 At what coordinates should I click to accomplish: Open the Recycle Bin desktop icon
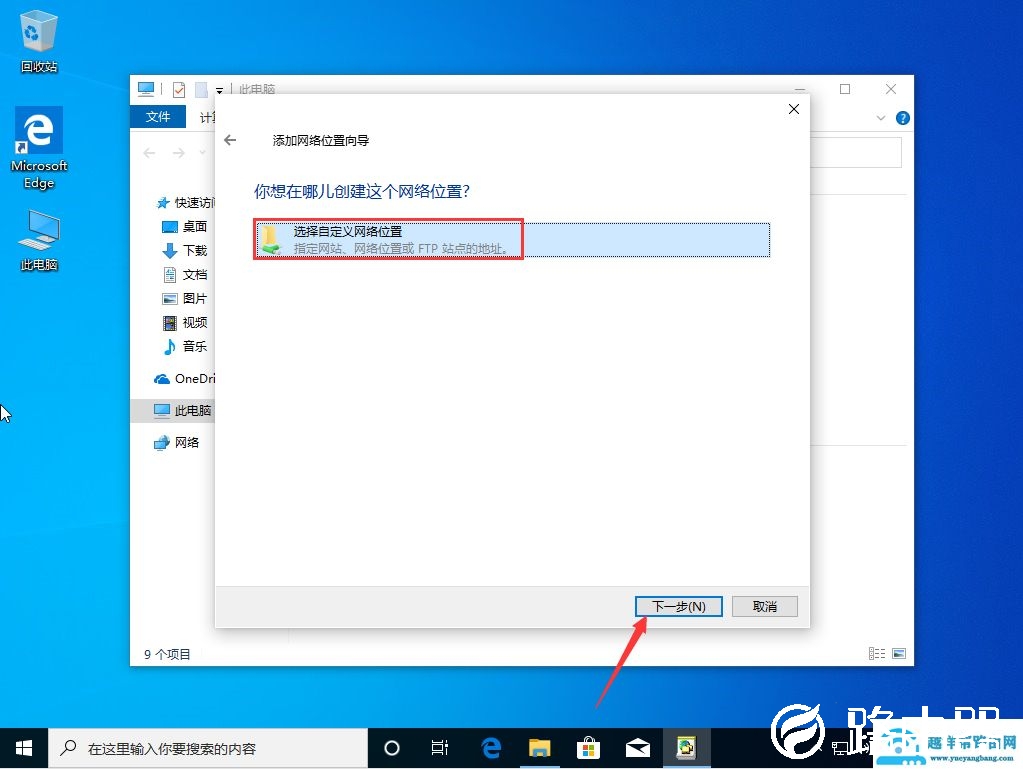(39, 40)
